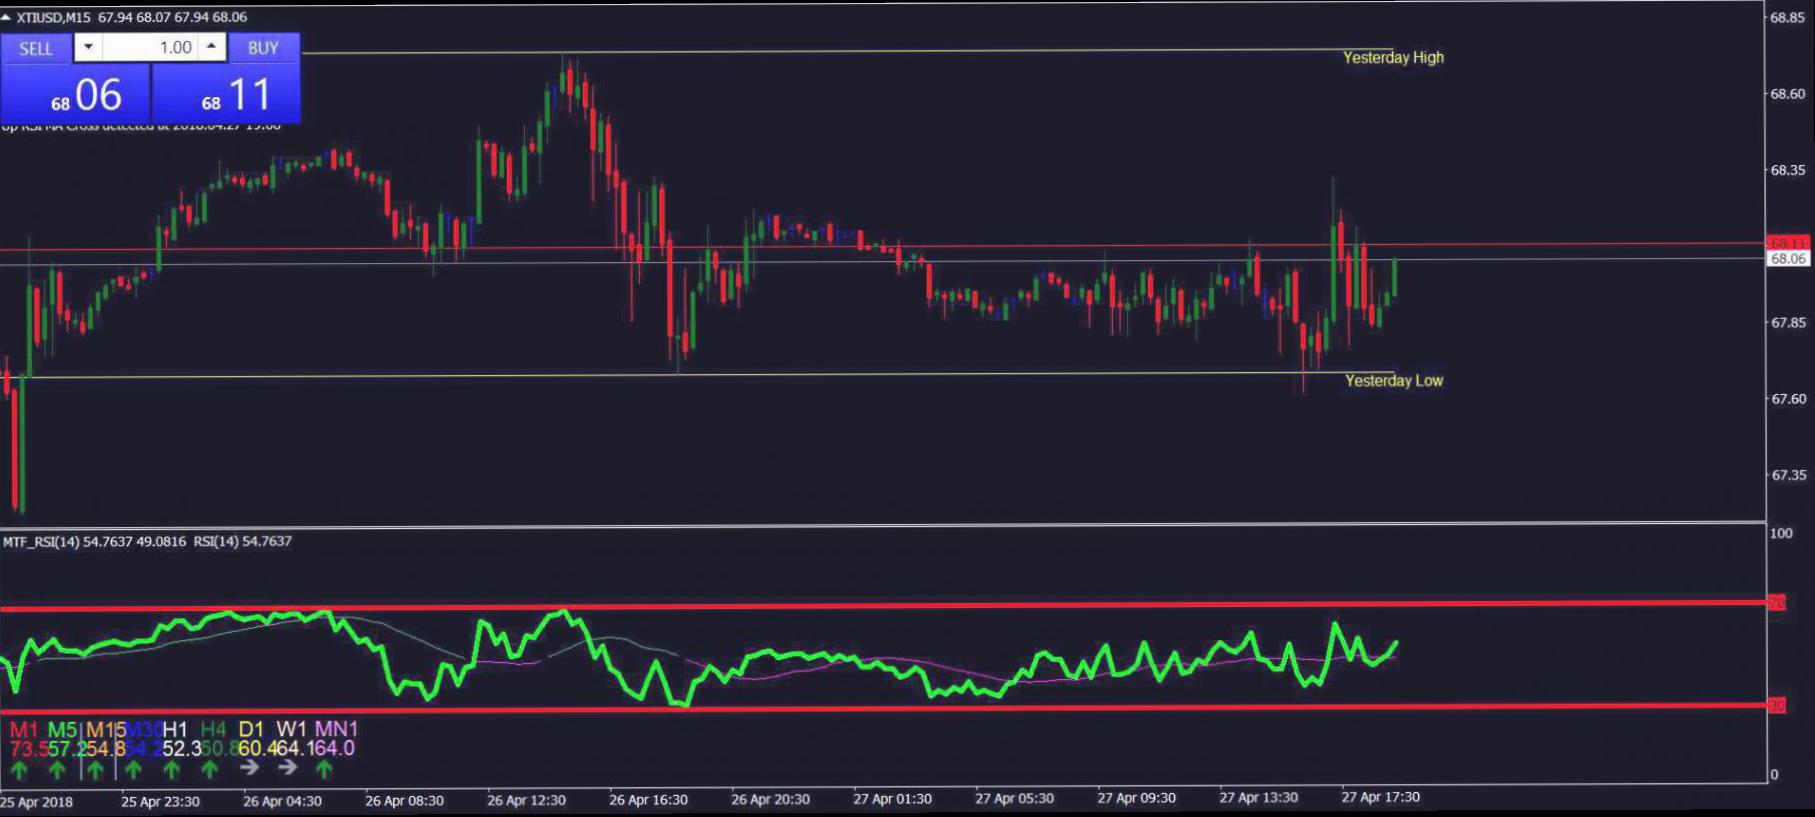Click the green up arrow under MN1

click(324, 769)
